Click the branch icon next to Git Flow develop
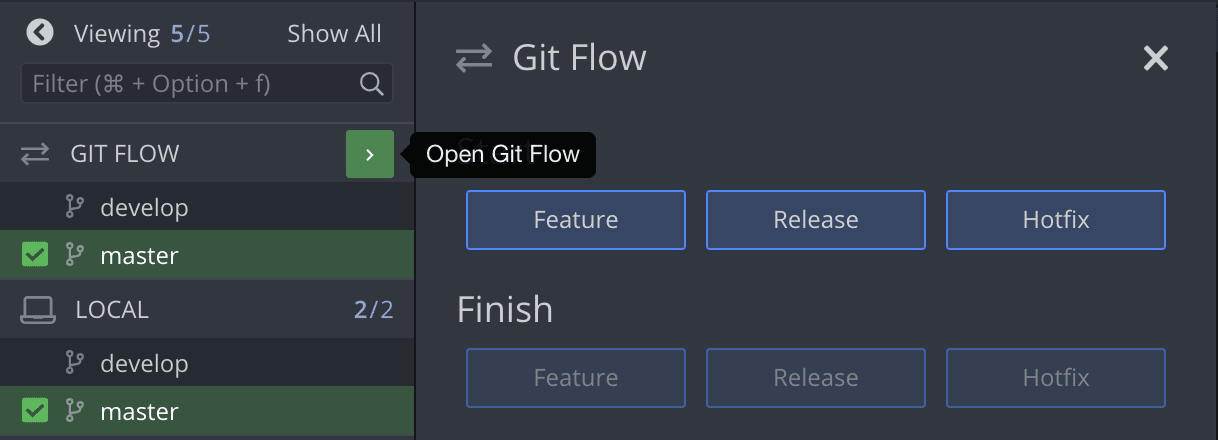 [x=75, y=207]
